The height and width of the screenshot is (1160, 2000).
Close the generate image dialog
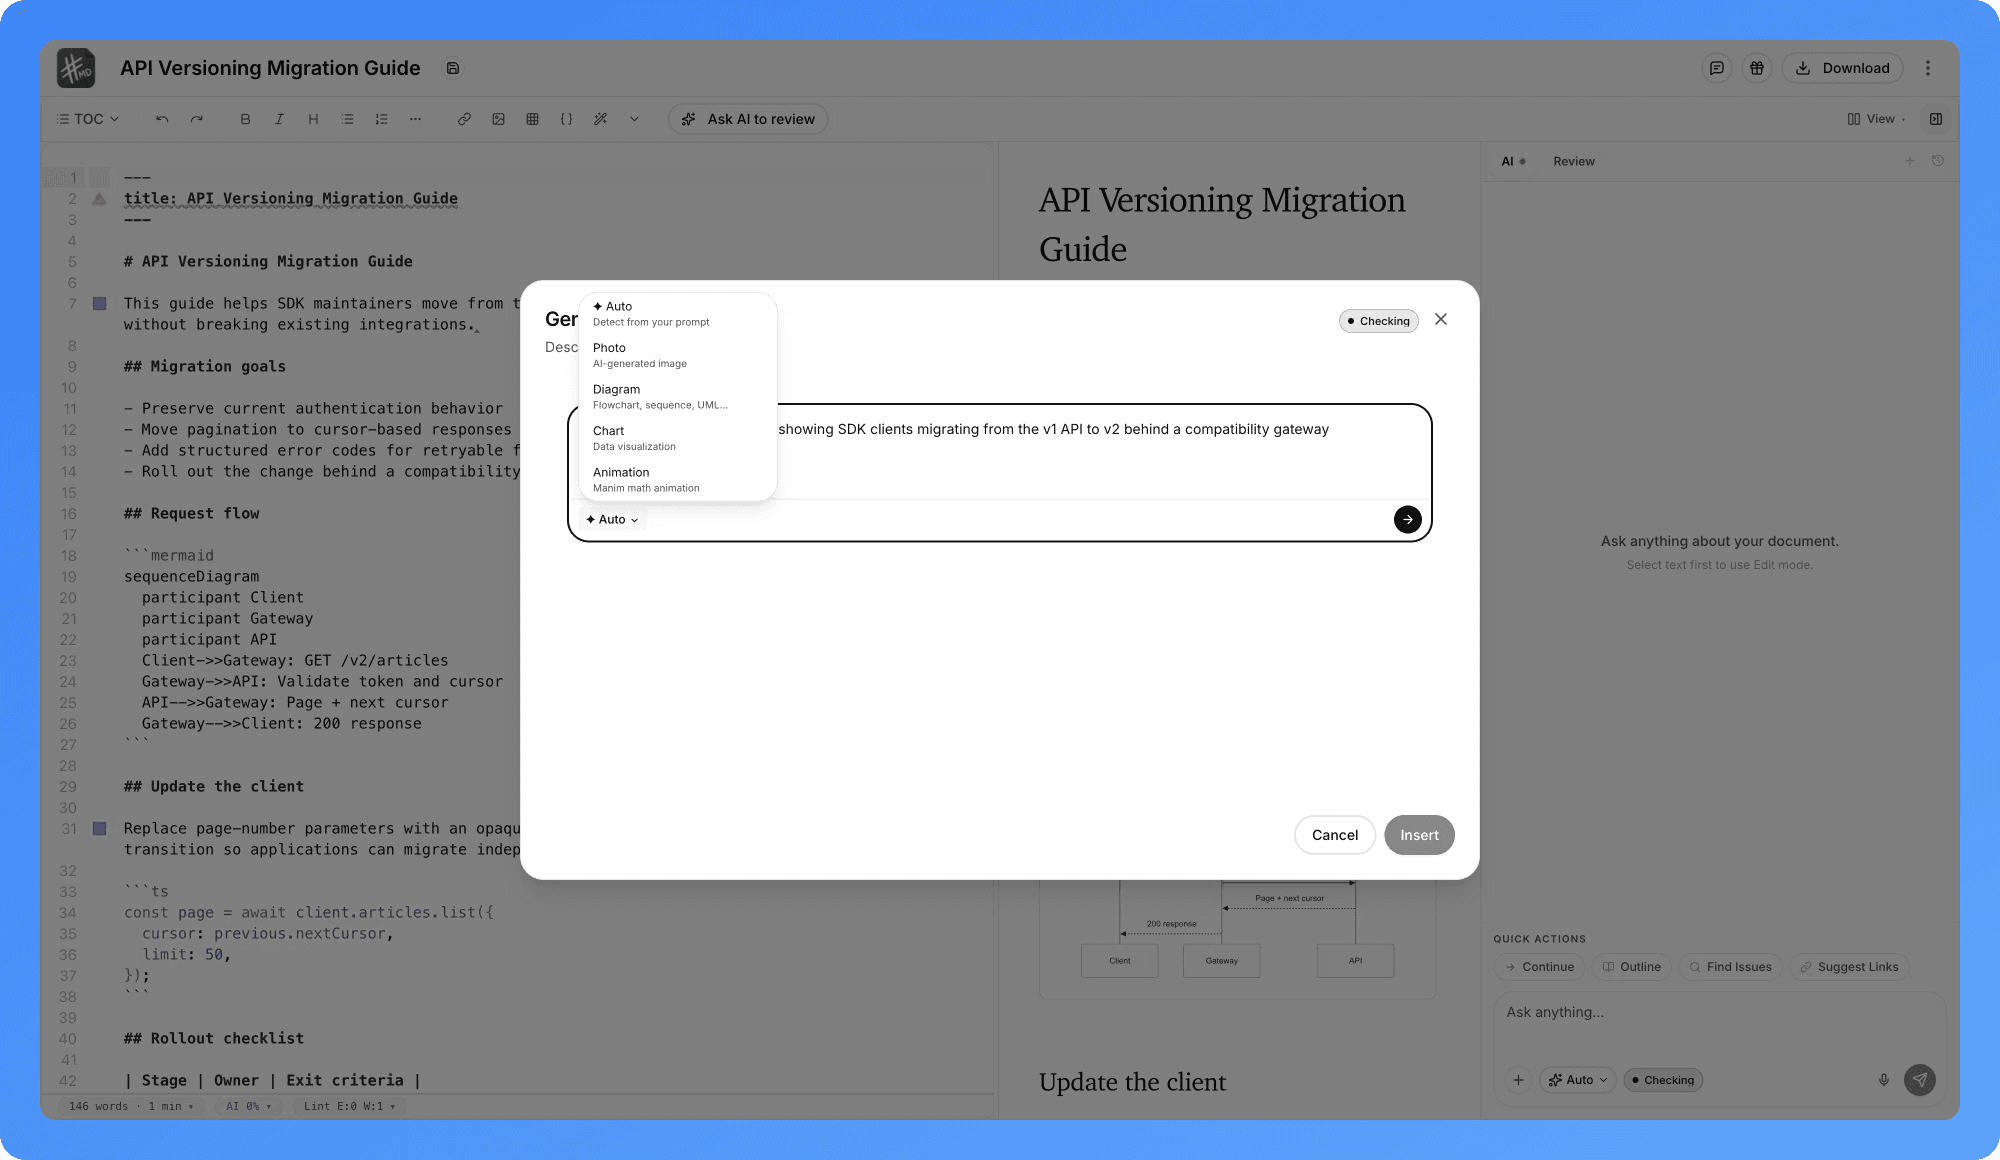(x=1441, y=320)
